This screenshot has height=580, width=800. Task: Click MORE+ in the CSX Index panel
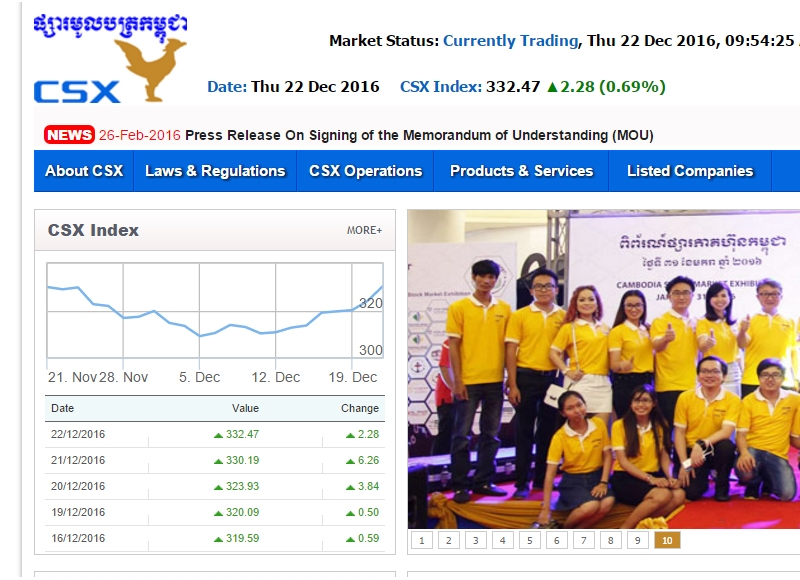point(364,231)
